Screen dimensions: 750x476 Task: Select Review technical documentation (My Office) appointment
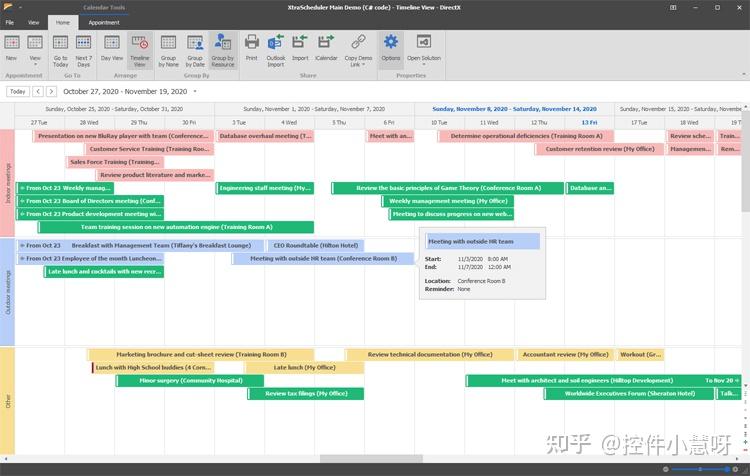coord(430,354)
